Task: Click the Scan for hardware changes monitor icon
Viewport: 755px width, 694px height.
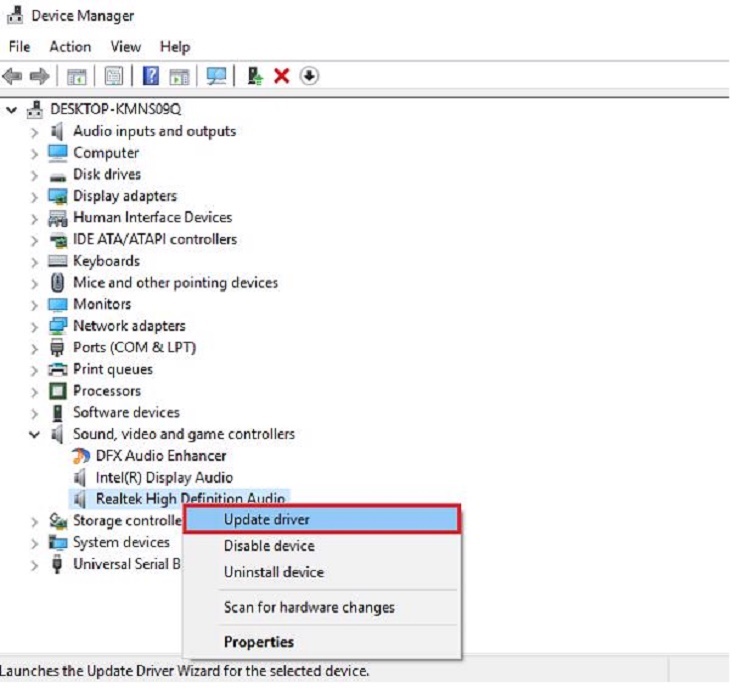Action: pyautogui.click(x=216, y=76)
